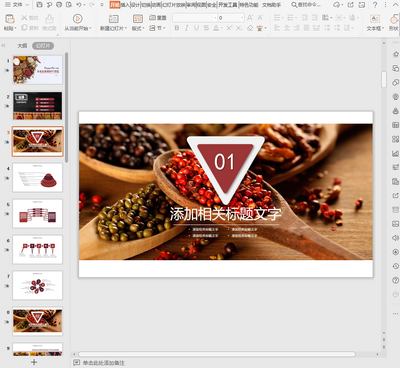
Task: Toggle Bold formatting
Action: click(x=177, y=28)
